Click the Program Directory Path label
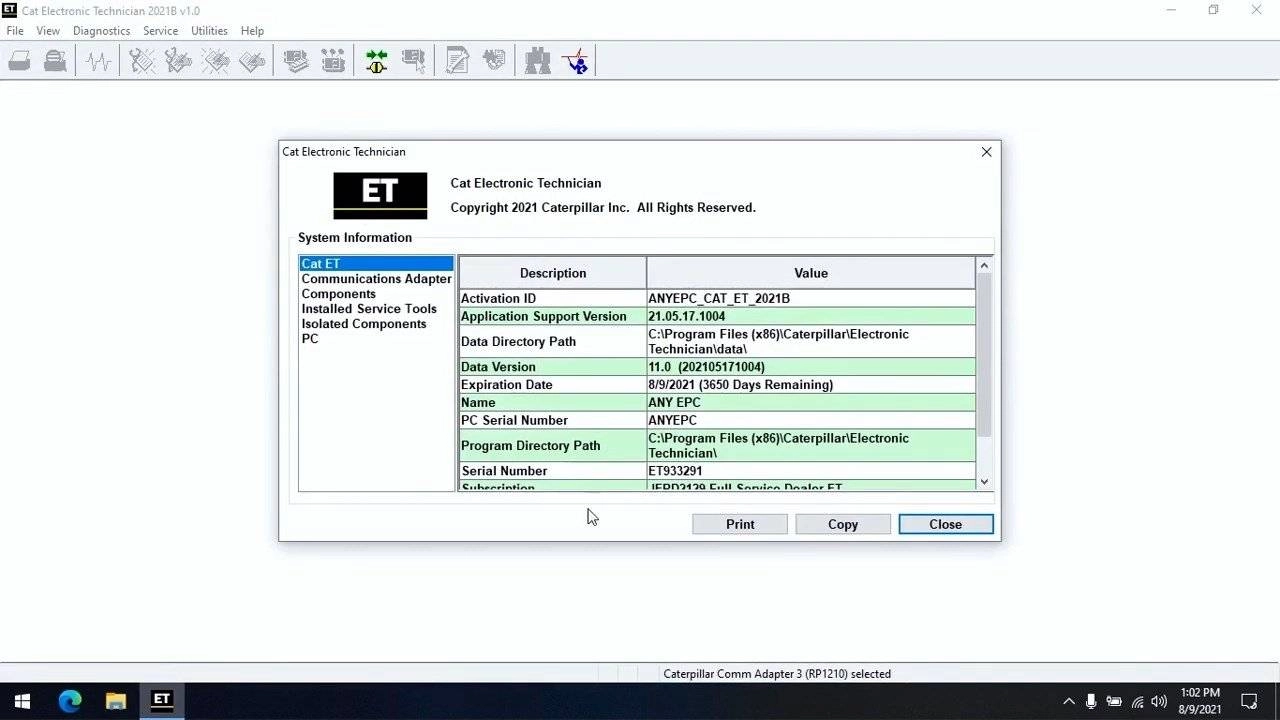This screenshot has width=1280, height=720. 530,445
